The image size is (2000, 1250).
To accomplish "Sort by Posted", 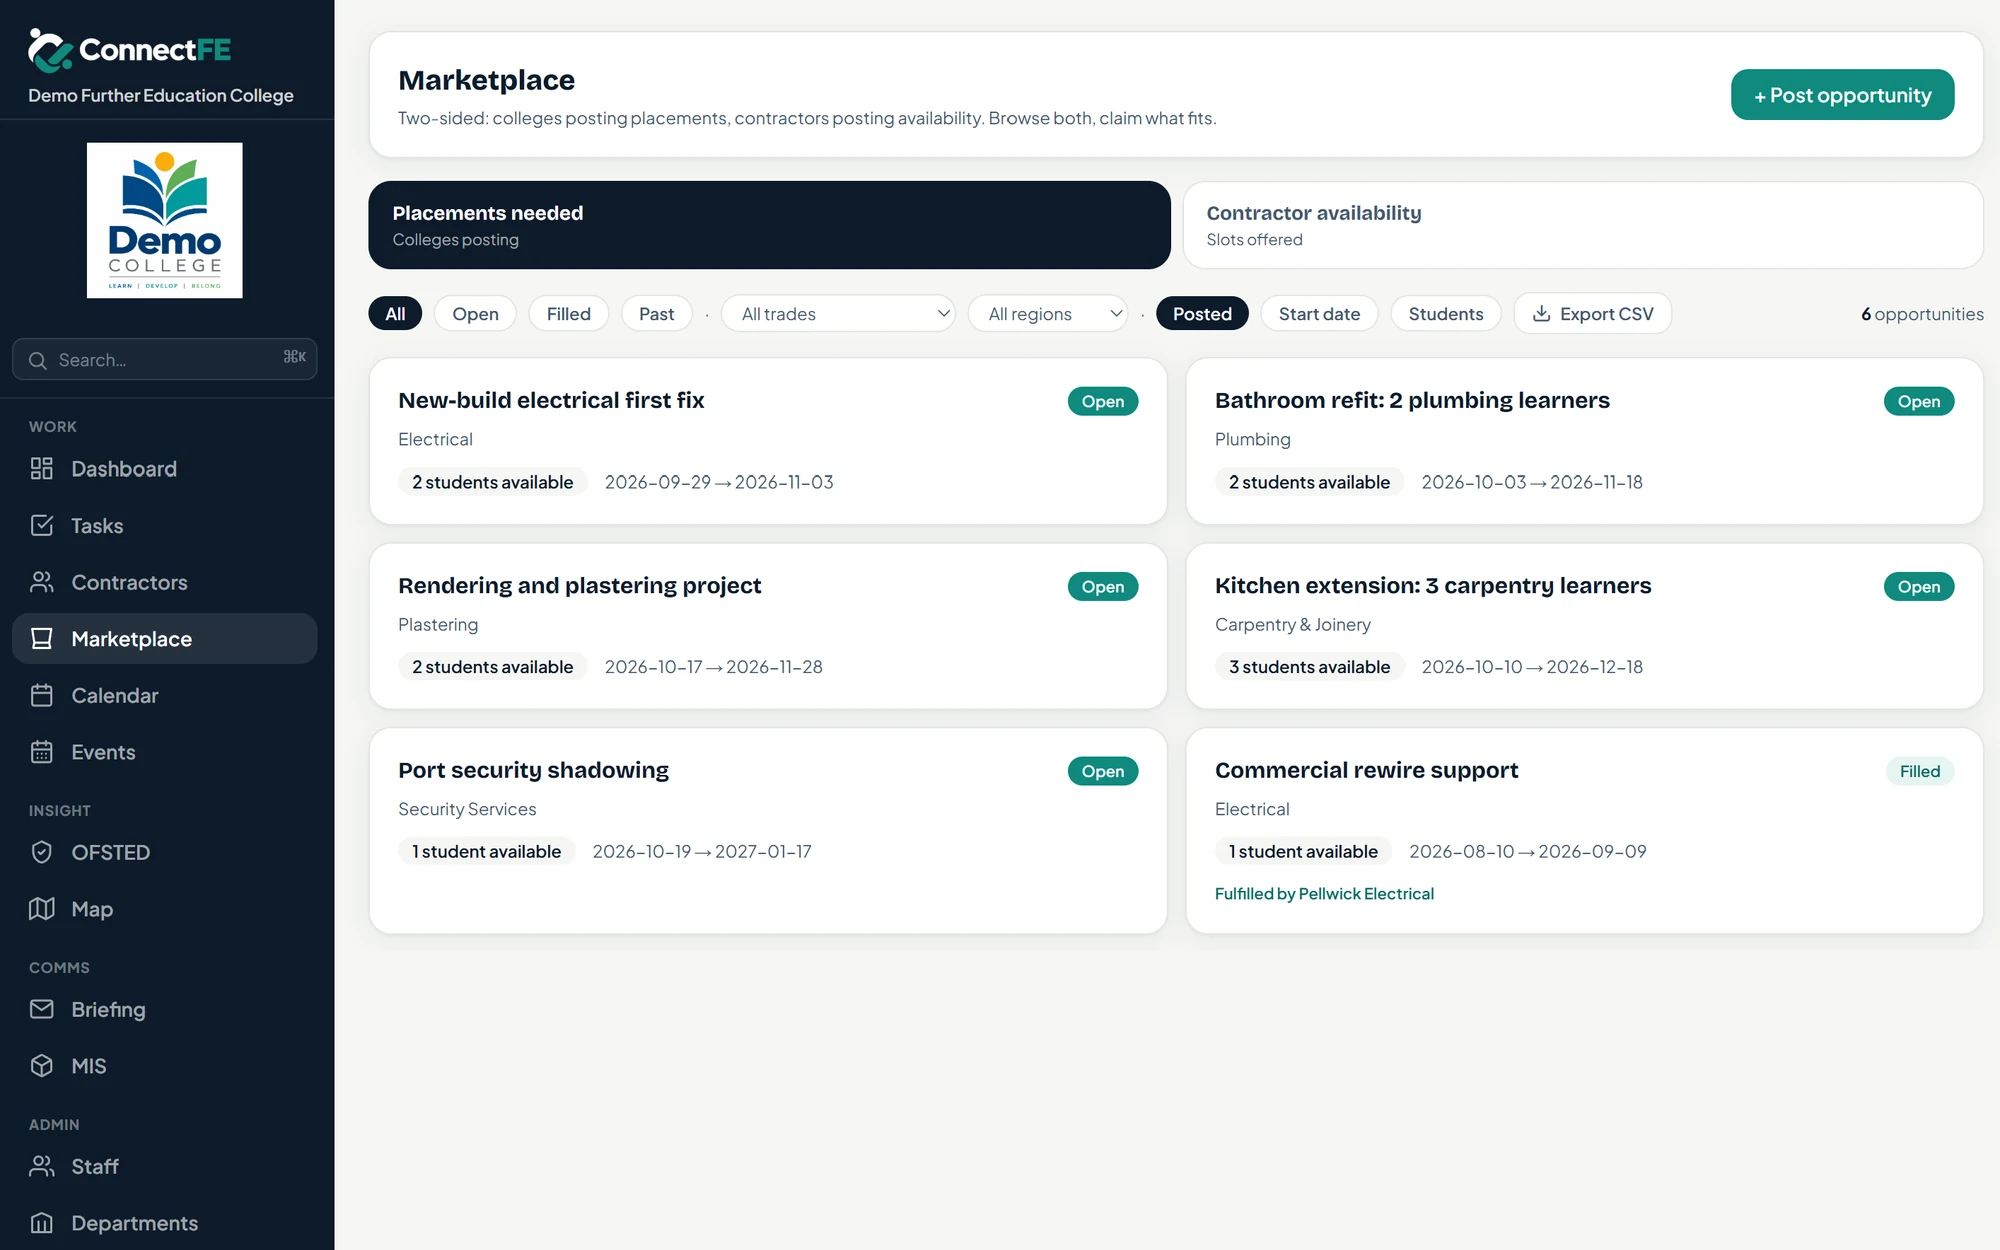I will click(1202, 314).
